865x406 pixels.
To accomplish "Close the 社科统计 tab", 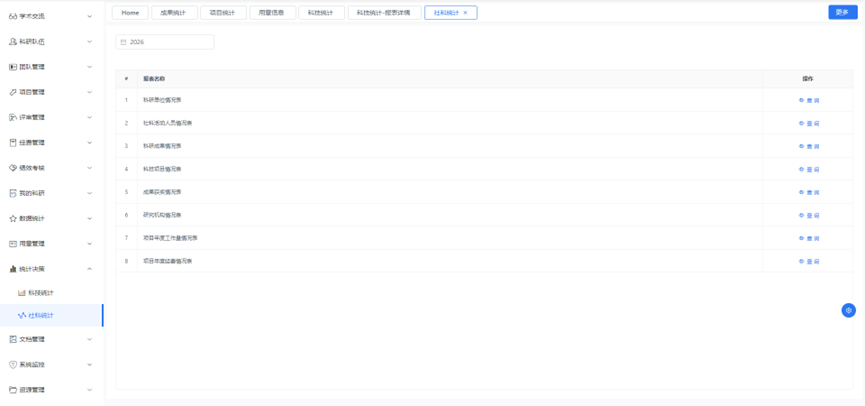I will (465, 13).
